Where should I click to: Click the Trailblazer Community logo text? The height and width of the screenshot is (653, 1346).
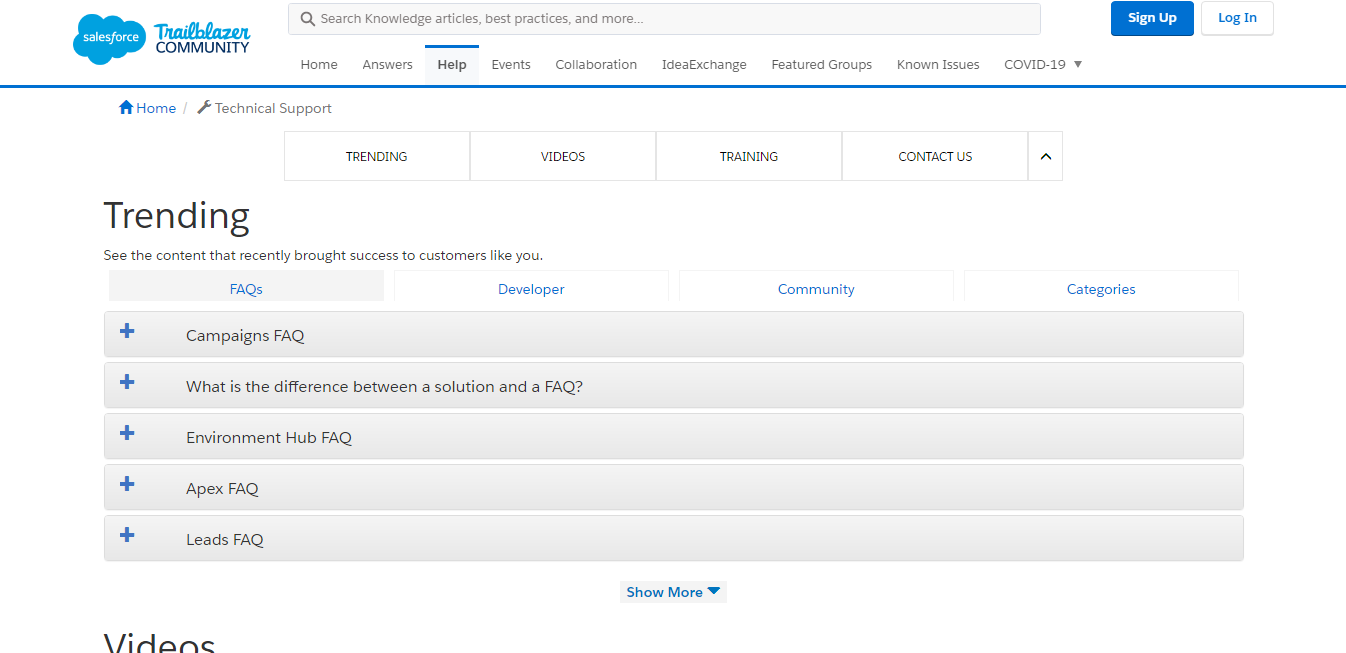[x=203, y=38]
